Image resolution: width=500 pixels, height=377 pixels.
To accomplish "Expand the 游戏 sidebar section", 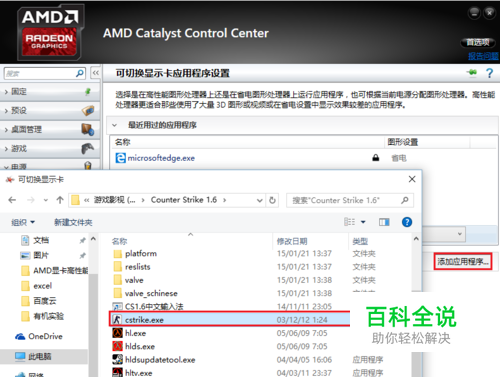I will pyautogui.click(x=6, y=149).
